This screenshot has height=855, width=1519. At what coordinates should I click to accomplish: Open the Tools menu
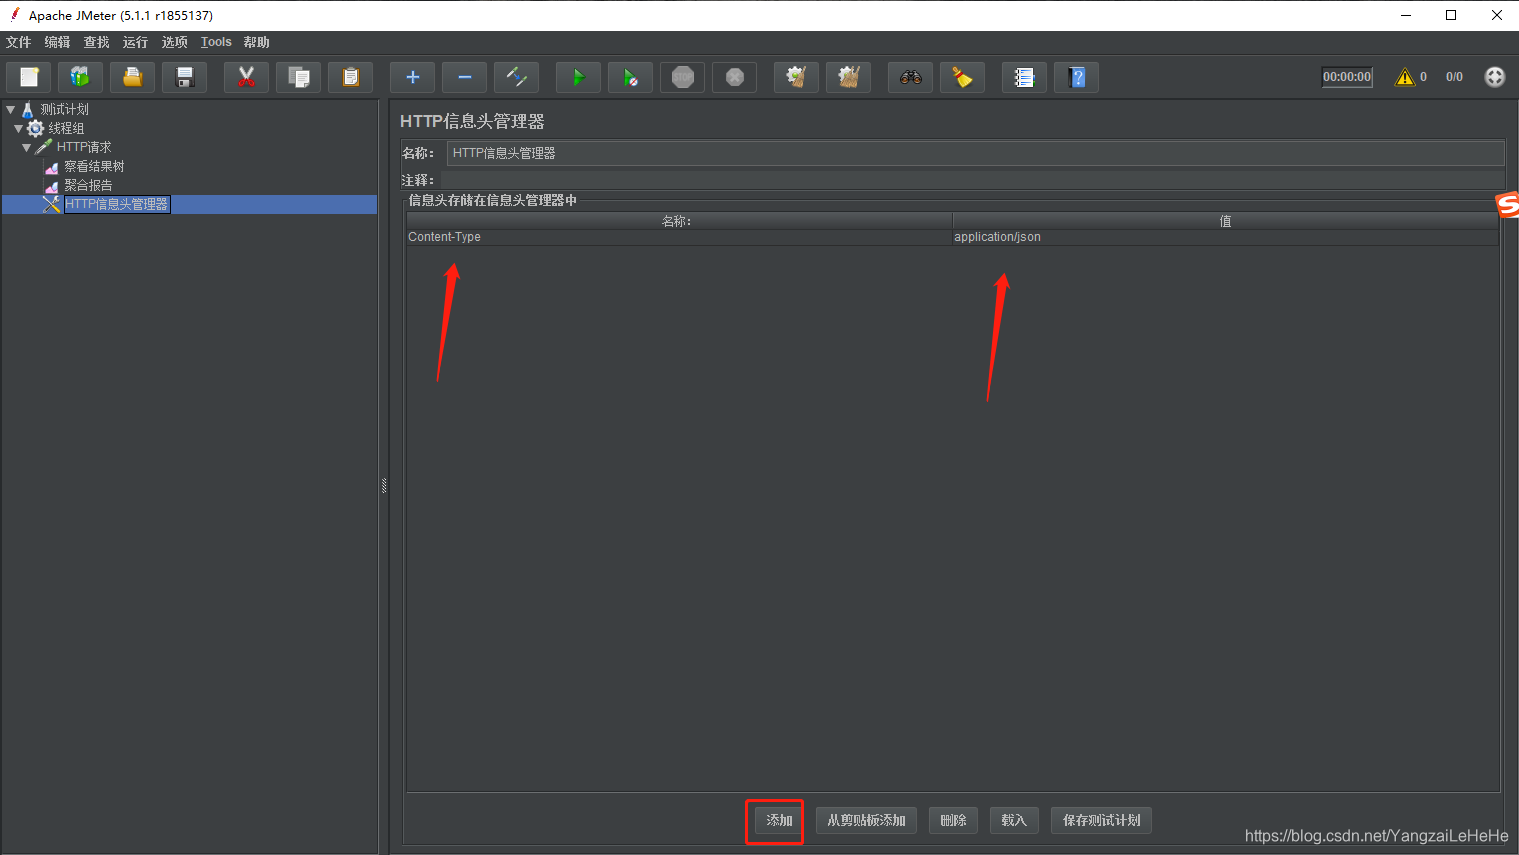[216, 42]
